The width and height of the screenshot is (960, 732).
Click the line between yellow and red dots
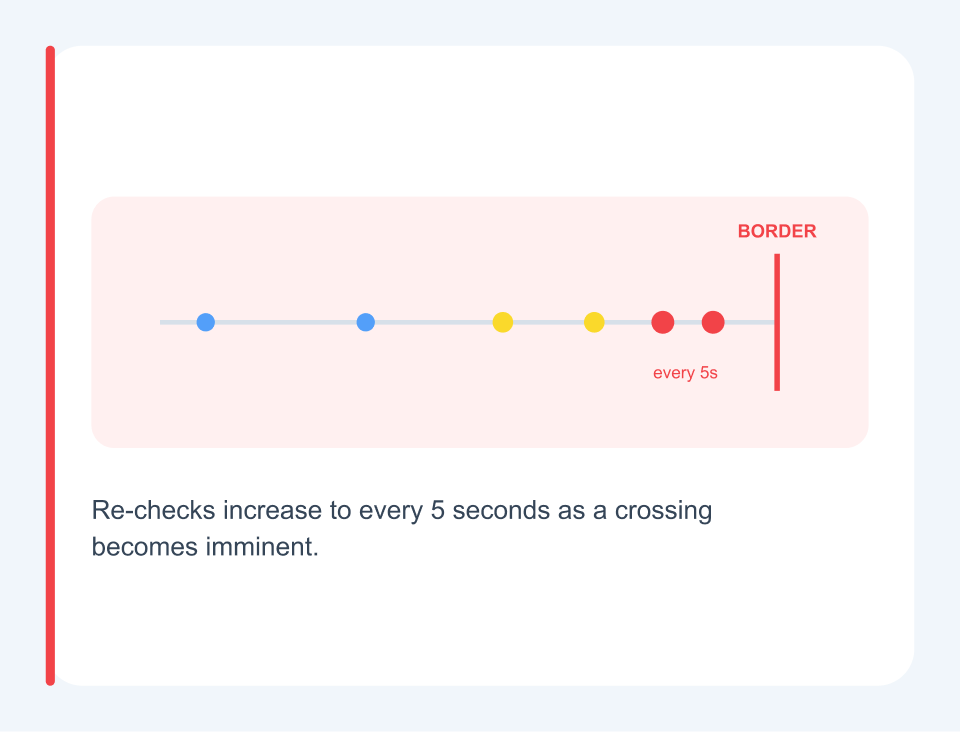coord(628,322)
